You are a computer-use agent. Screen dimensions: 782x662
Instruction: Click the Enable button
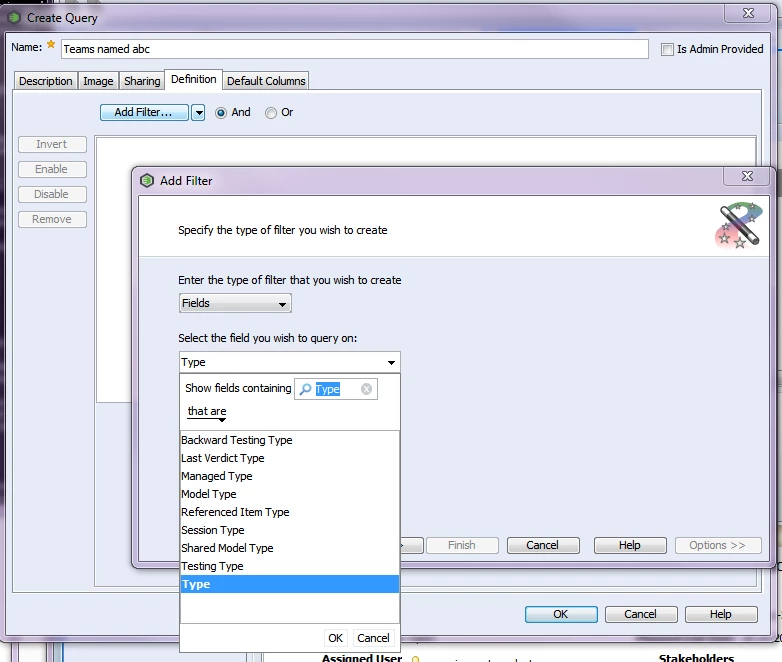pyautogui.click(x=52, y=169)
